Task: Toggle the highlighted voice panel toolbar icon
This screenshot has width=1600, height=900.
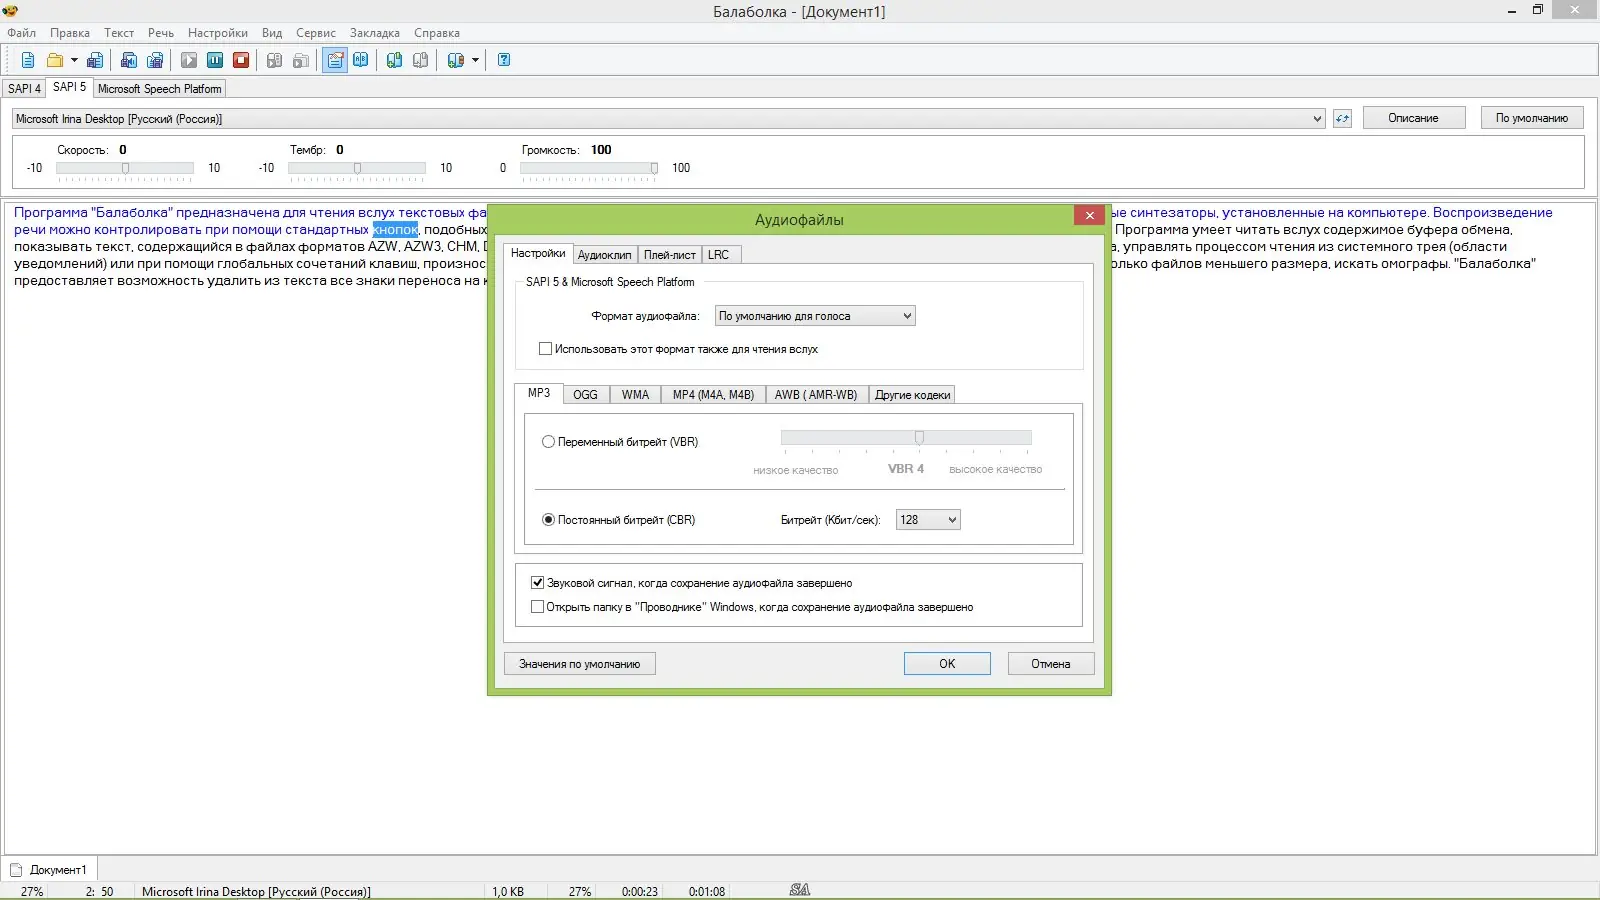Action: pos(335,60)
